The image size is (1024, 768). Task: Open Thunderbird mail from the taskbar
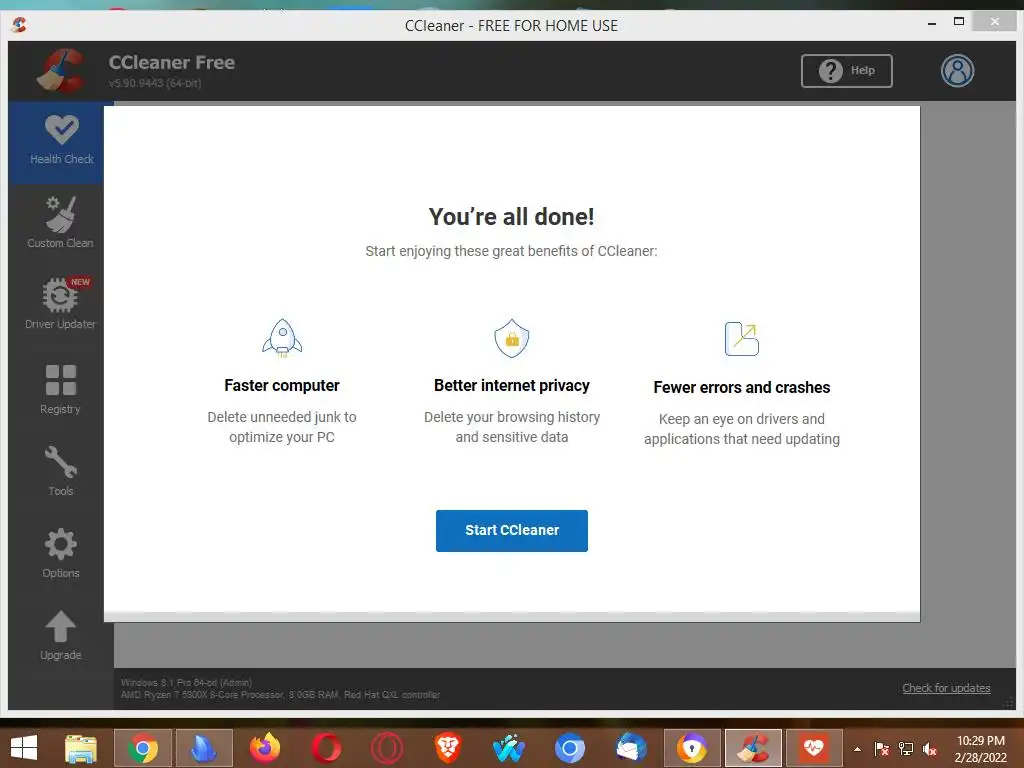pos(631,748)
